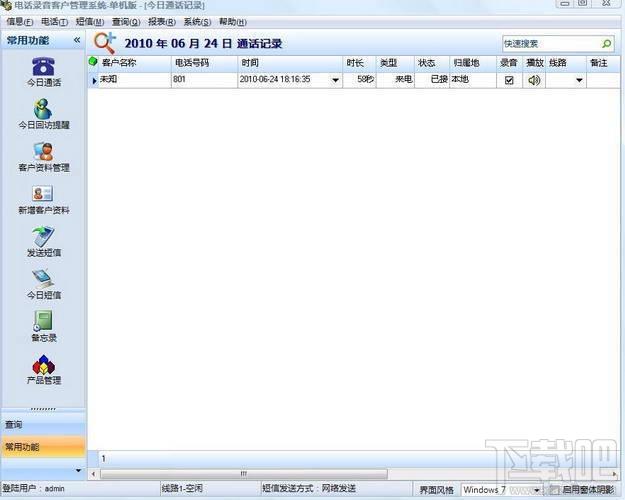625x500 pixels.
Task: Select 未知 customer name cell
Action: pyautogui.click(x=135, y=80)
